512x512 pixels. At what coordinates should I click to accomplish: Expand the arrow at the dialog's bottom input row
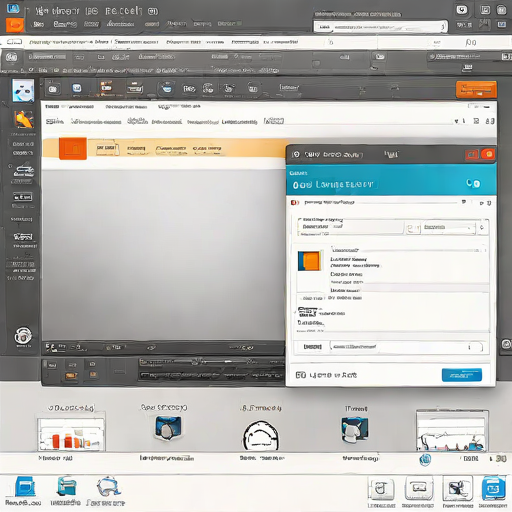click(469, 347)
